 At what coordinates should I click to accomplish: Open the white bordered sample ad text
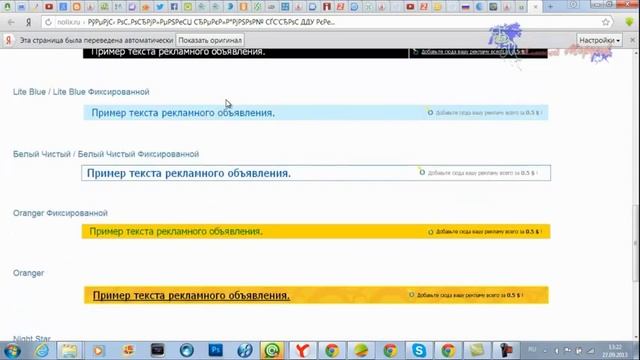tap(189, 173)
